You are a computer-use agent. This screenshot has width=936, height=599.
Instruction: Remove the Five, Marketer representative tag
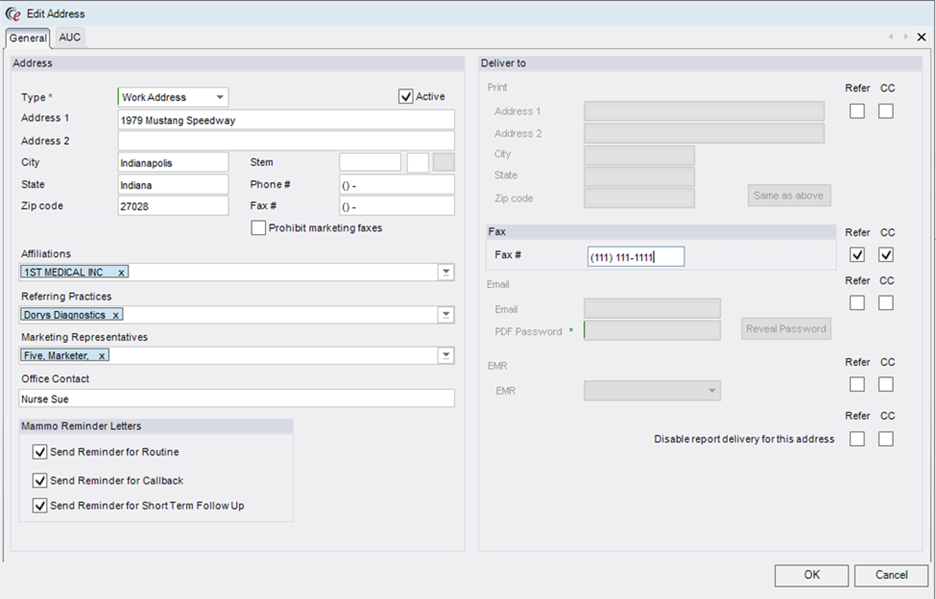(101, 356)
